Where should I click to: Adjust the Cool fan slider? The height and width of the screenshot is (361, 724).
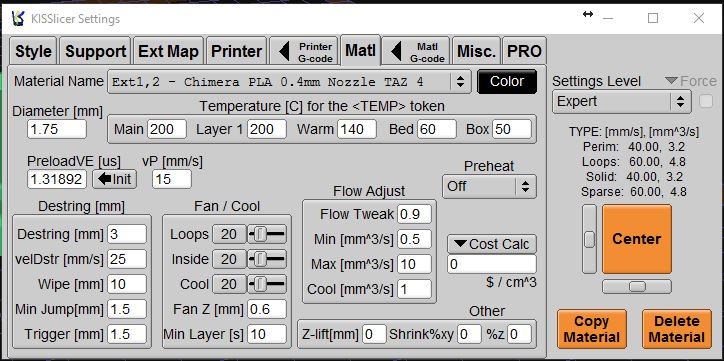(267, 284)
